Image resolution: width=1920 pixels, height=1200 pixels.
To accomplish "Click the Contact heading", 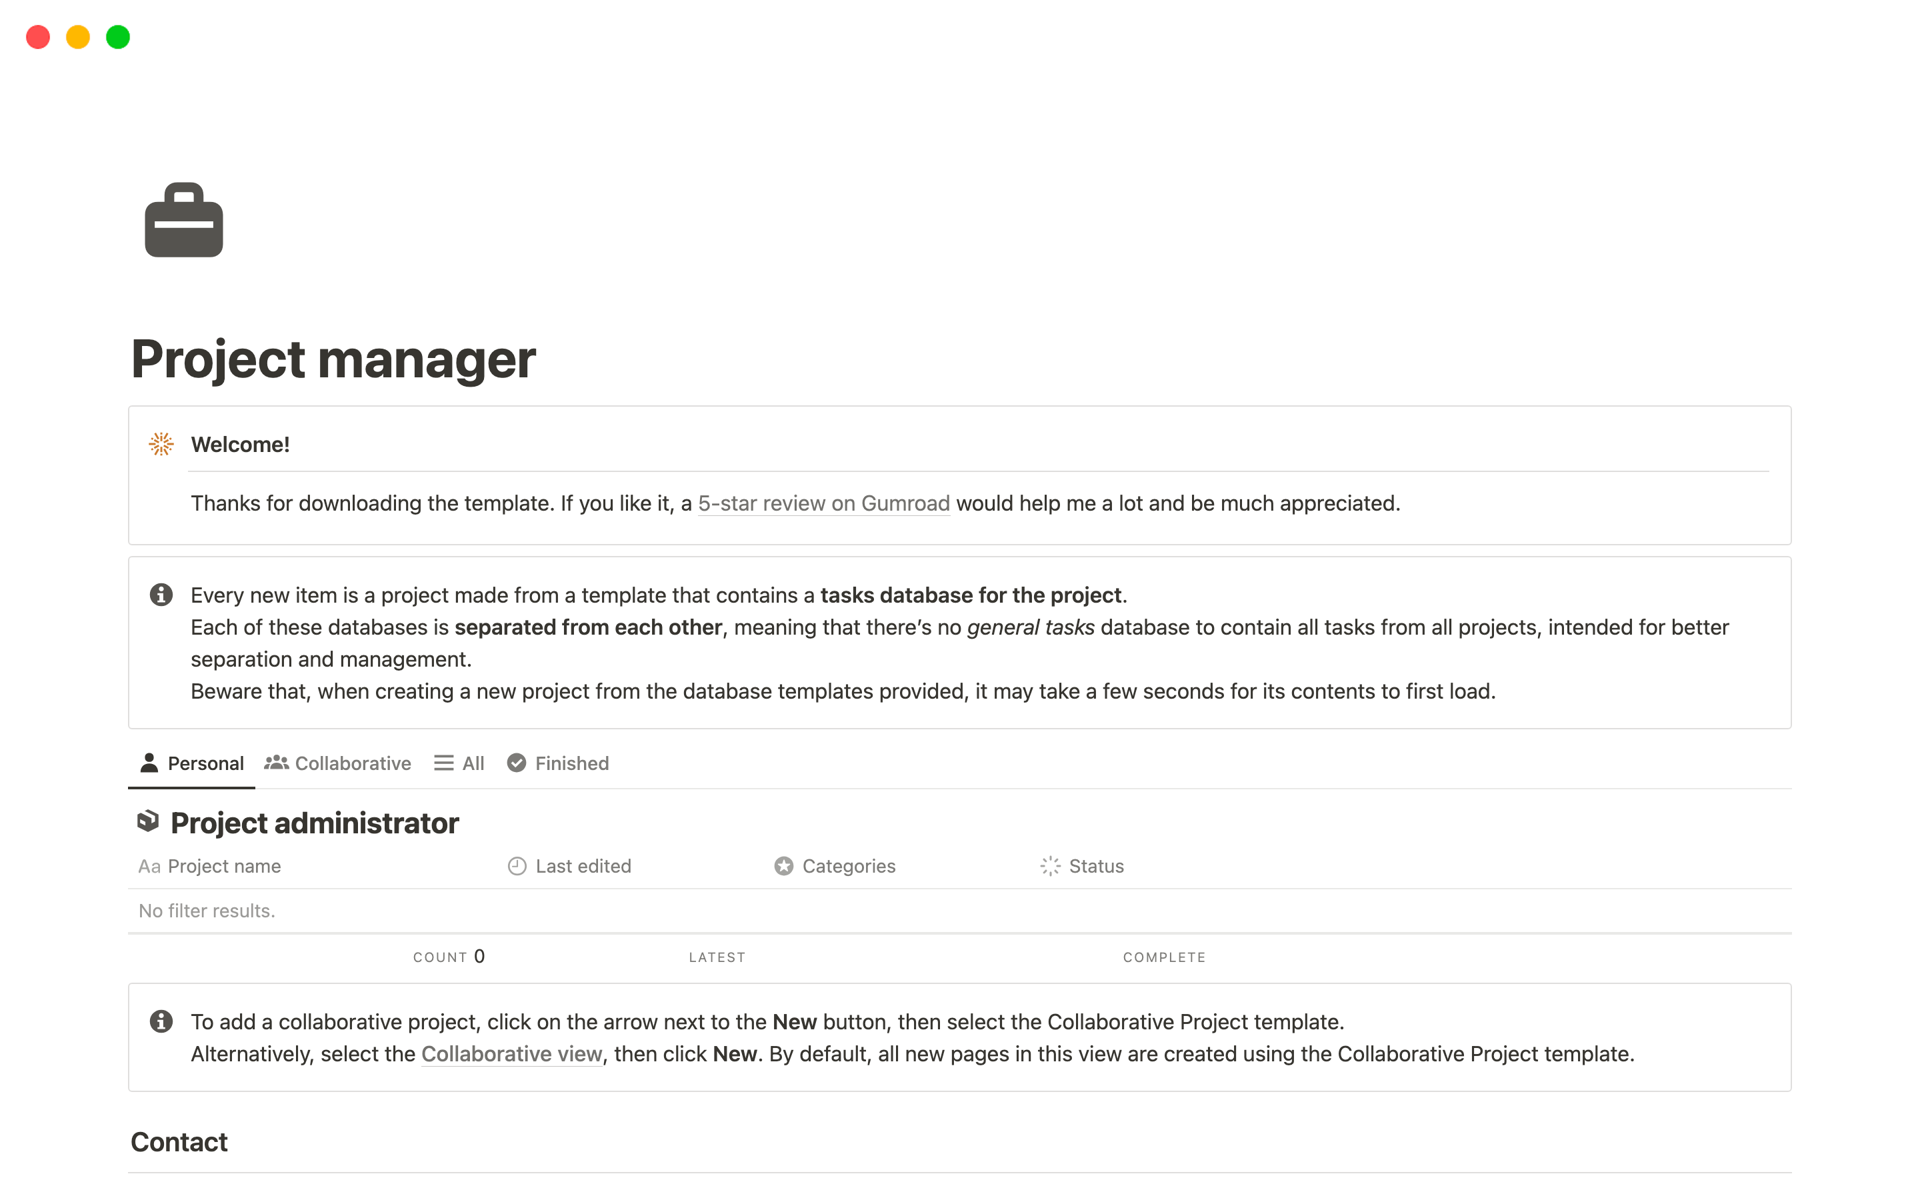I will 179,1142.
